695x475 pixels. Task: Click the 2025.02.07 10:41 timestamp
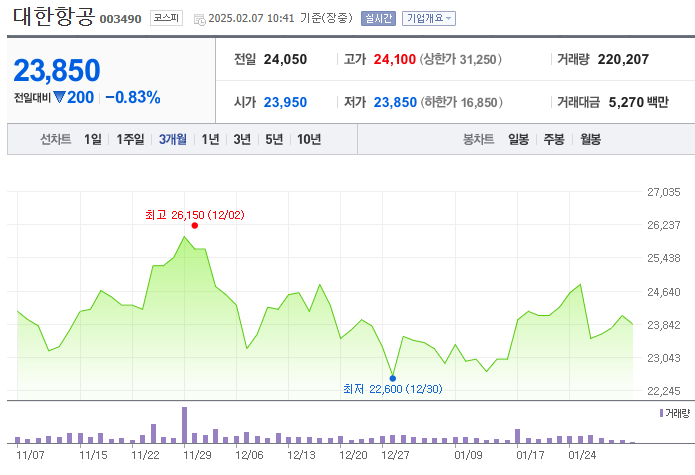[251, 18]
